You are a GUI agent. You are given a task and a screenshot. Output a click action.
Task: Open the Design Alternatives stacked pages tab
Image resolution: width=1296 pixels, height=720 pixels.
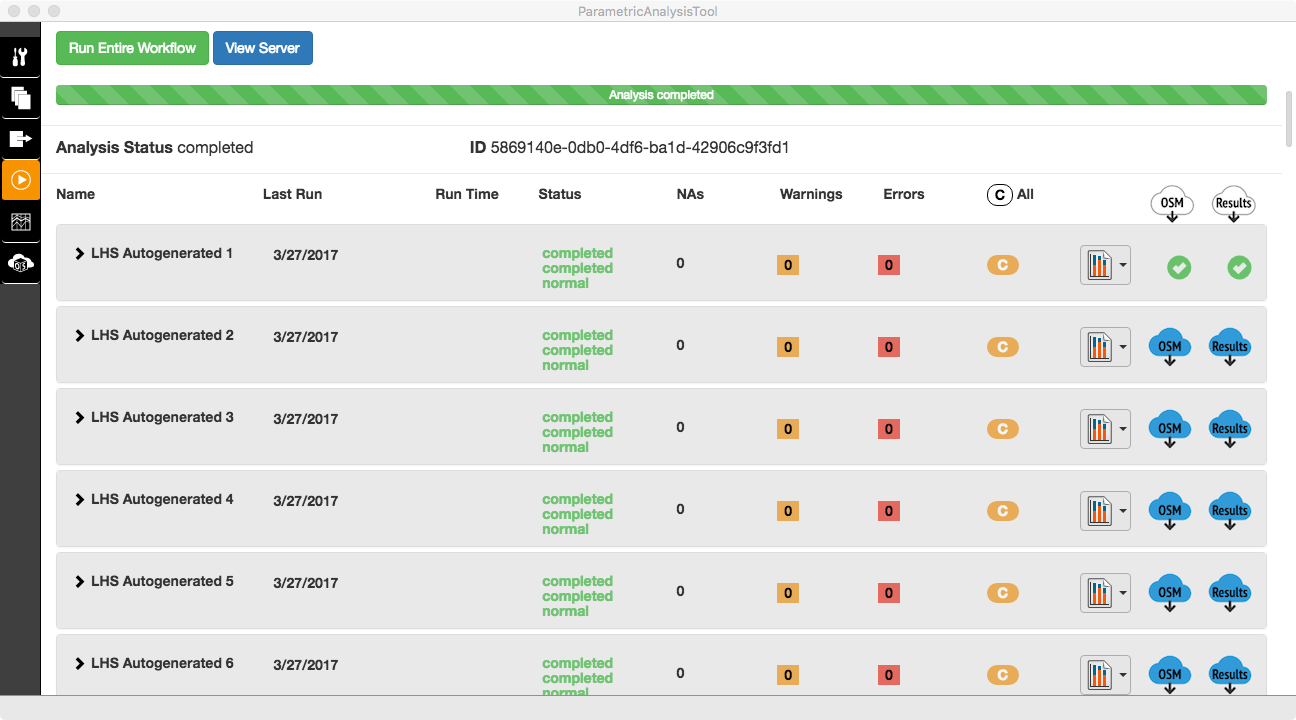pyautogui.click(x=20, y=98)
